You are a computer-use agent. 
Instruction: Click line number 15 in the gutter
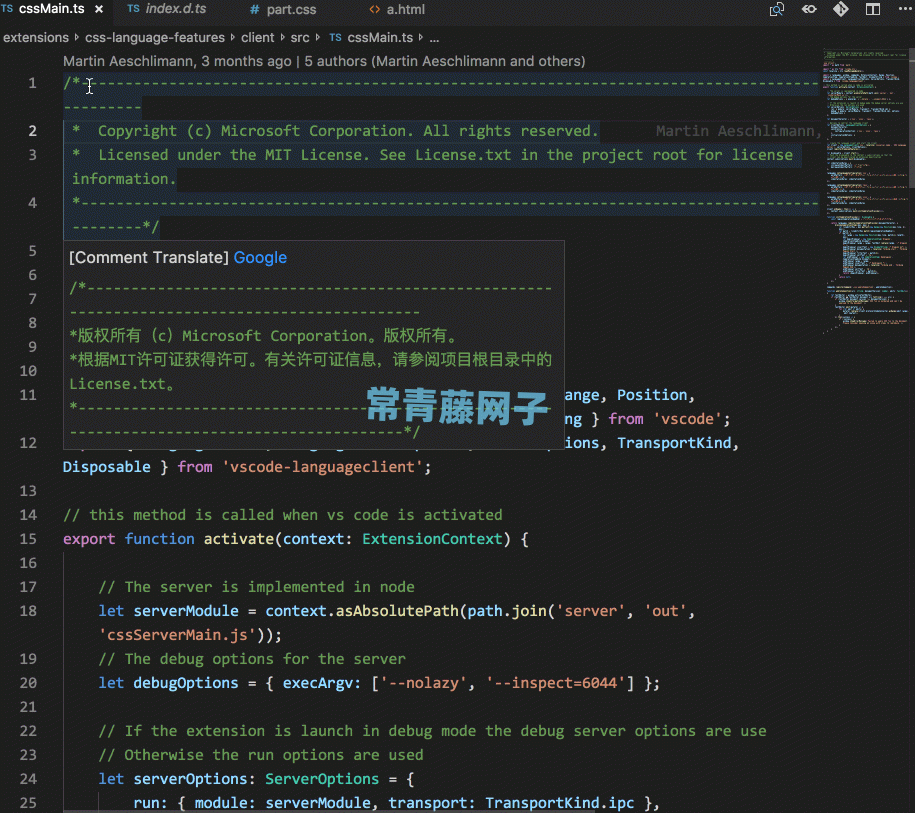pos(28,539)
